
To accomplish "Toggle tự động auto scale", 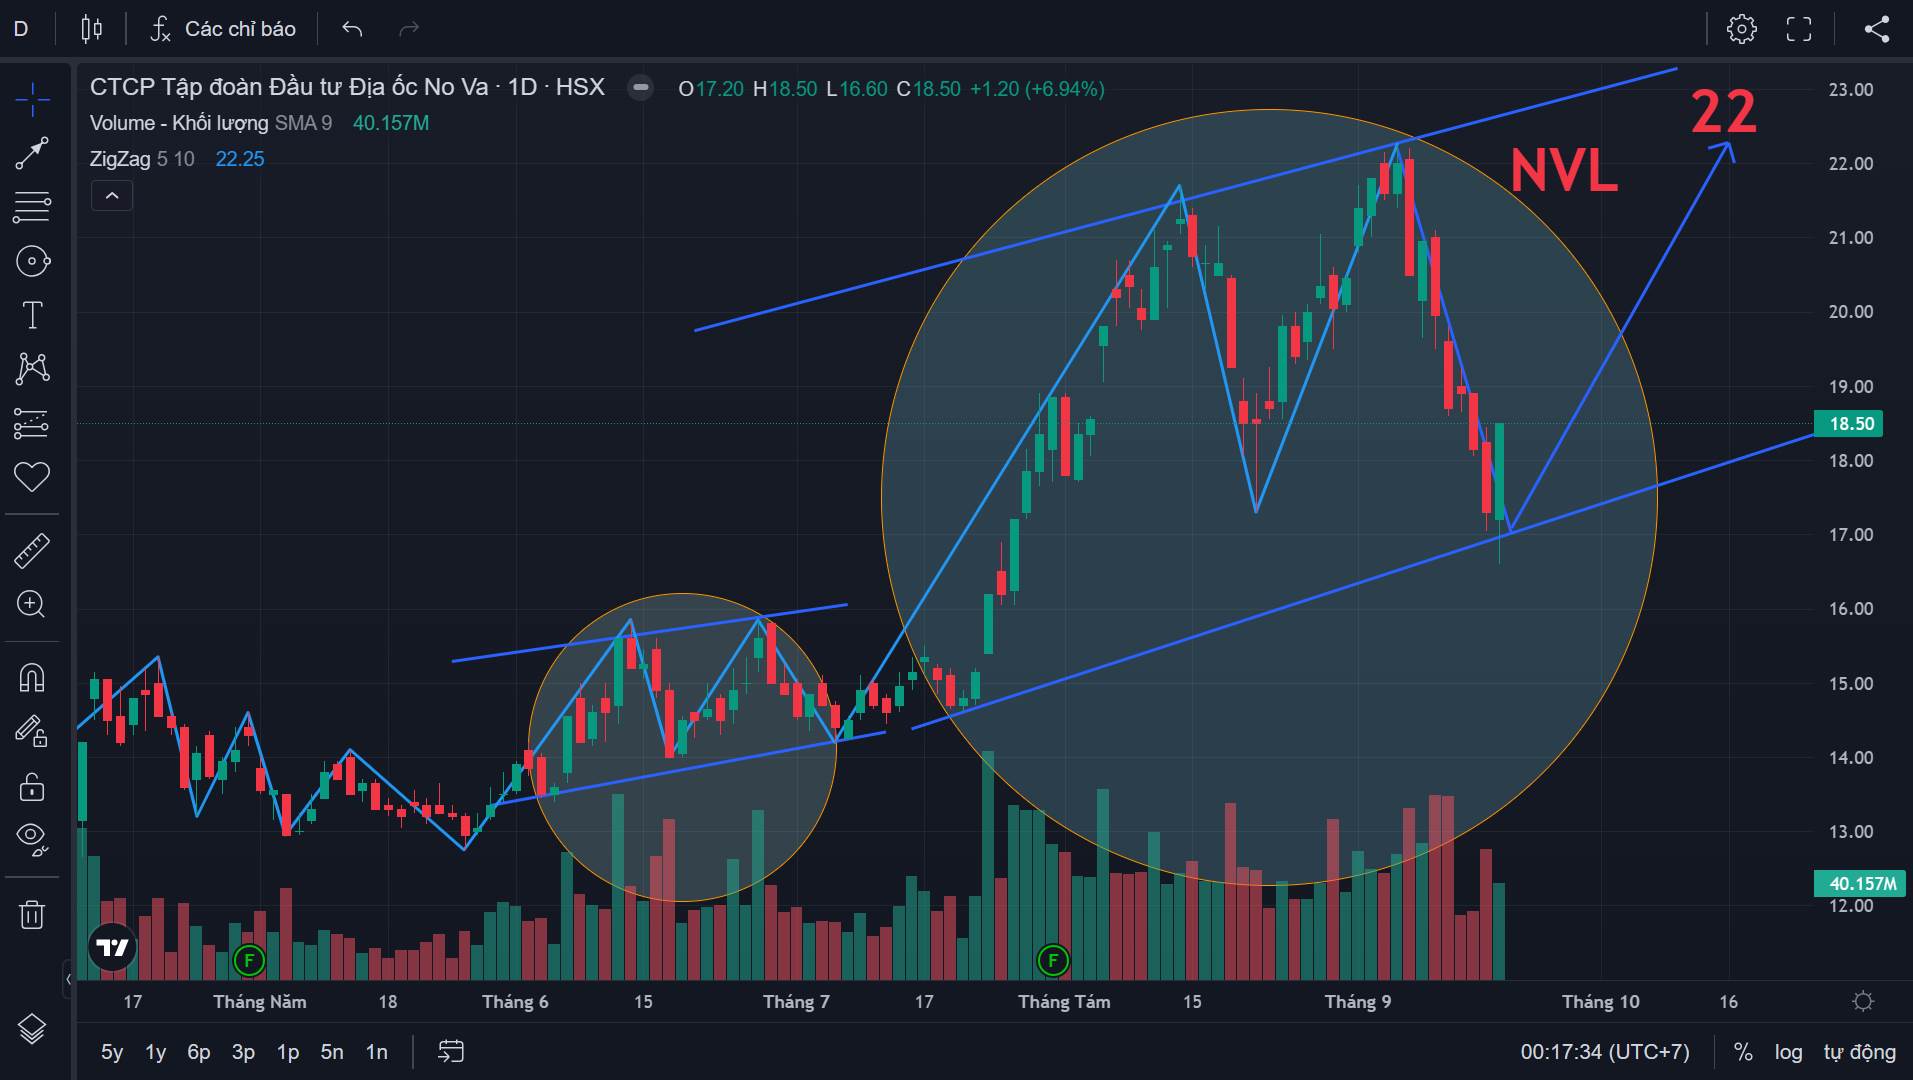I will 1860,1052.
